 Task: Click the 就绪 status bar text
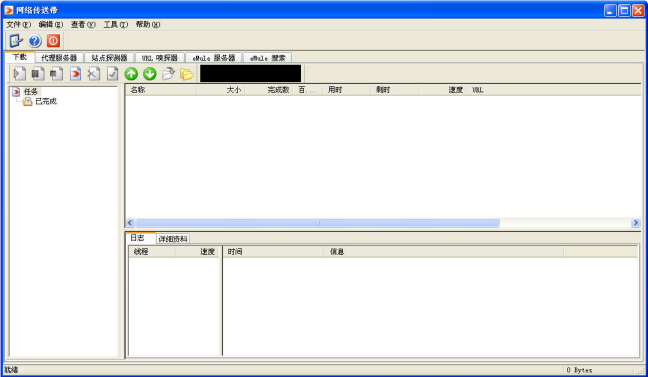tap(12, 370)
